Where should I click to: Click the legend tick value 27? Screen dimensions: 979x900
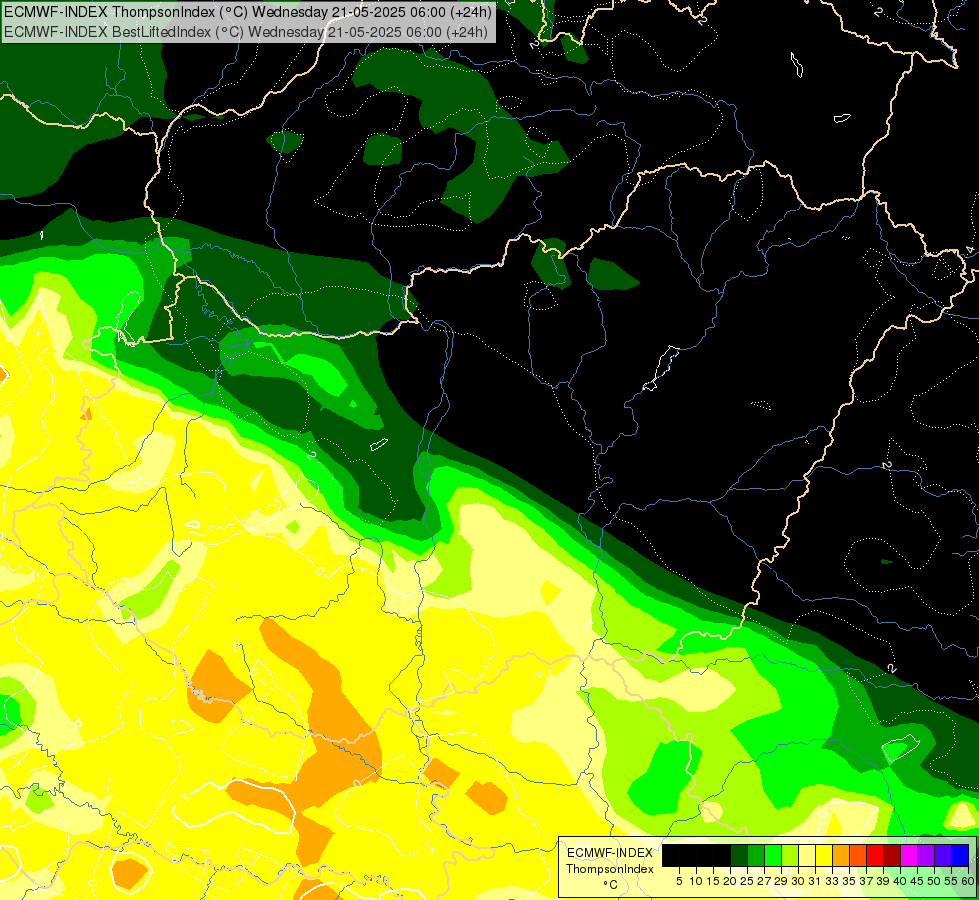(x=764, y=881)
